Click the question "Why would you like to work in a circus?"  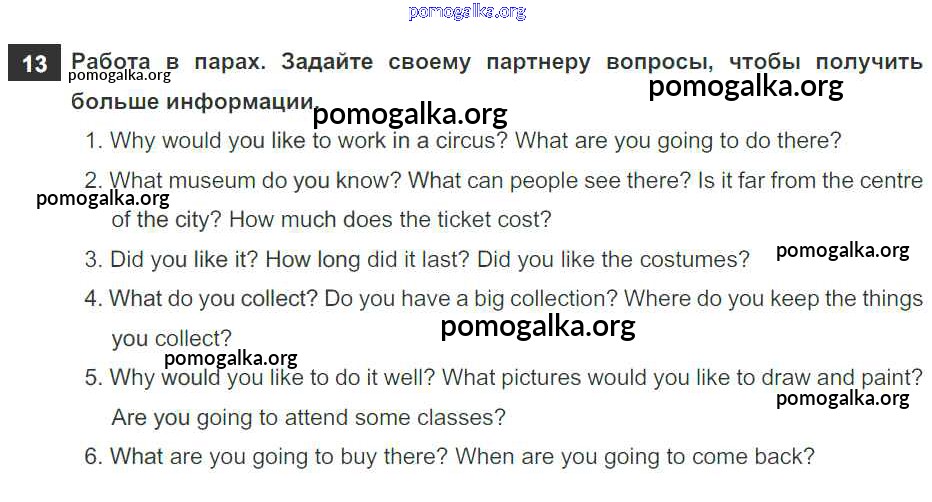pyautogui.click(x=309, y=141)
